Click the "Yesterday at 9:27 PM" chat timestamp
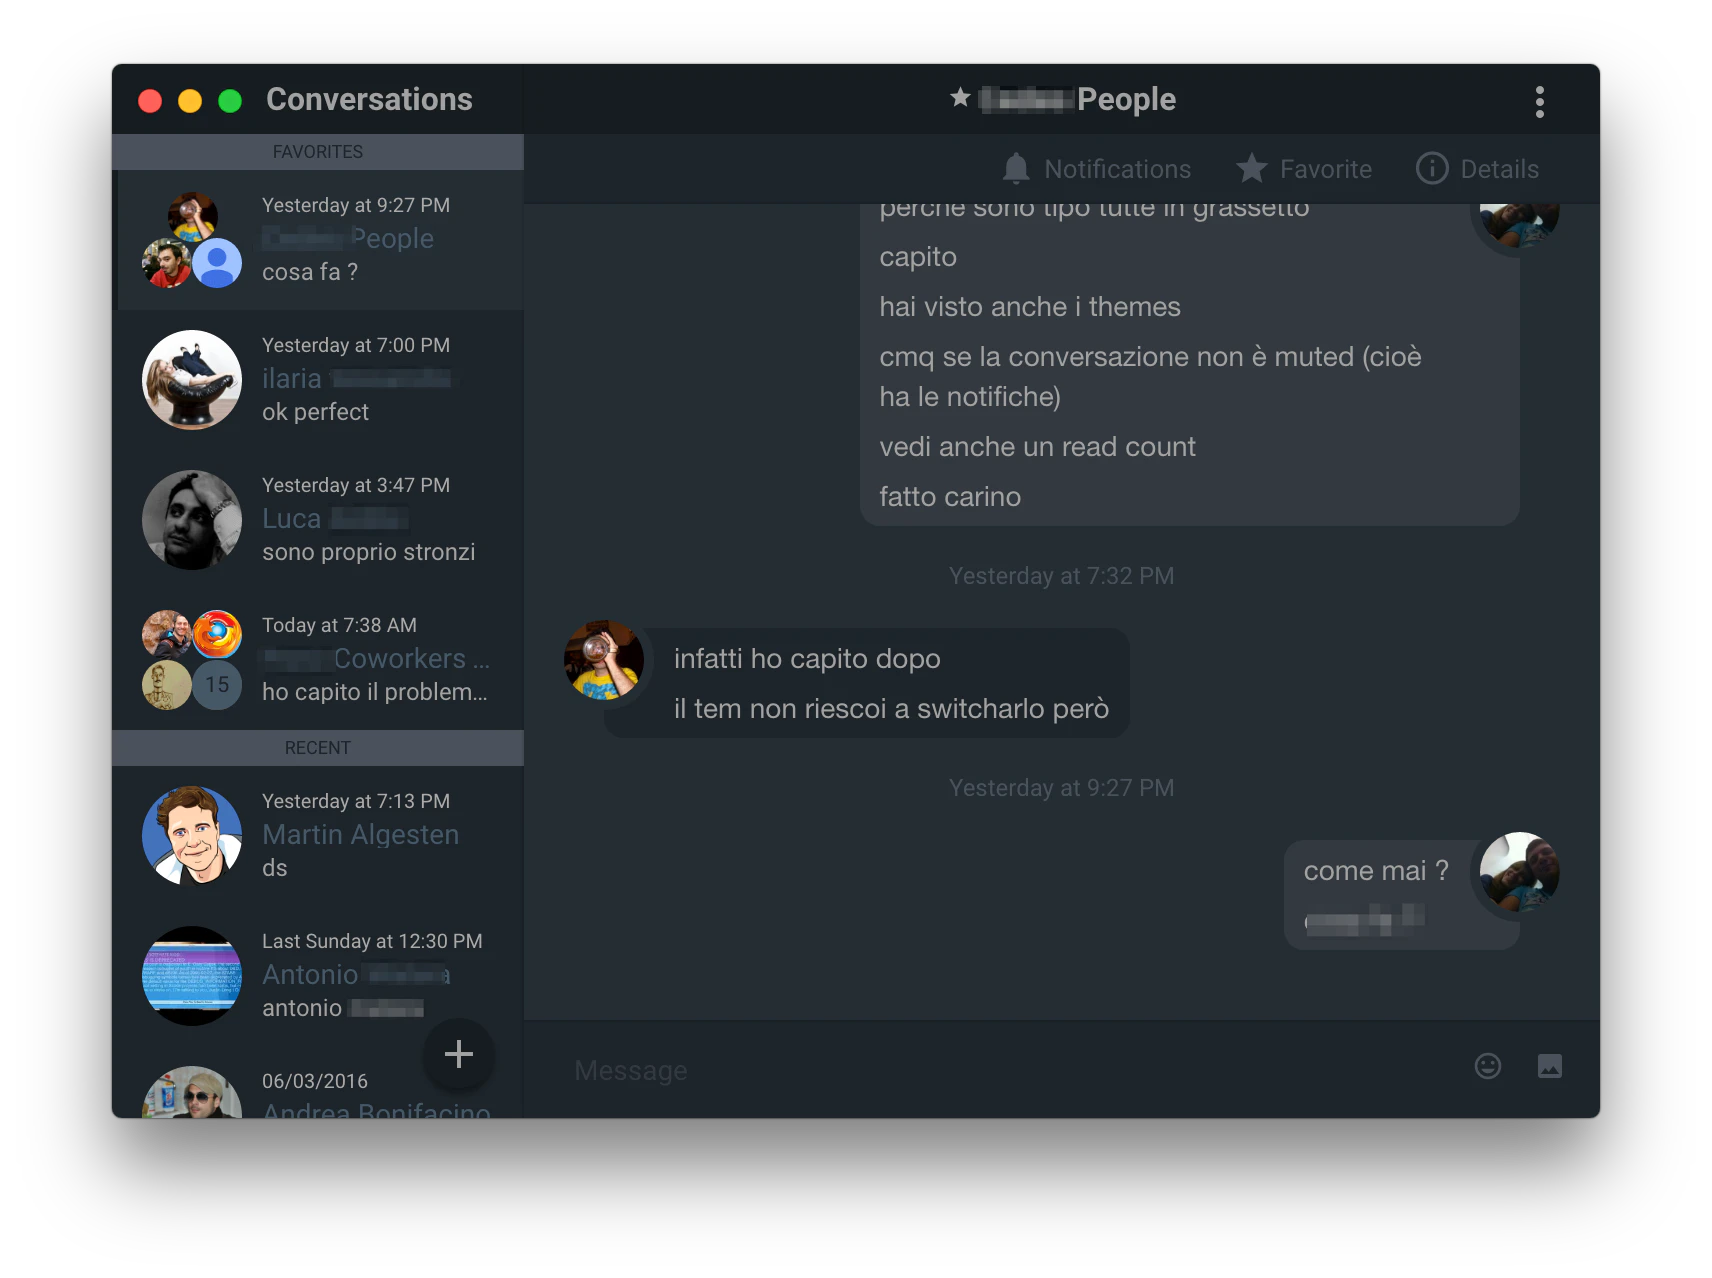This screenshot has height=1278, width=1712. pyautogui.click(x=1062, y=788)
